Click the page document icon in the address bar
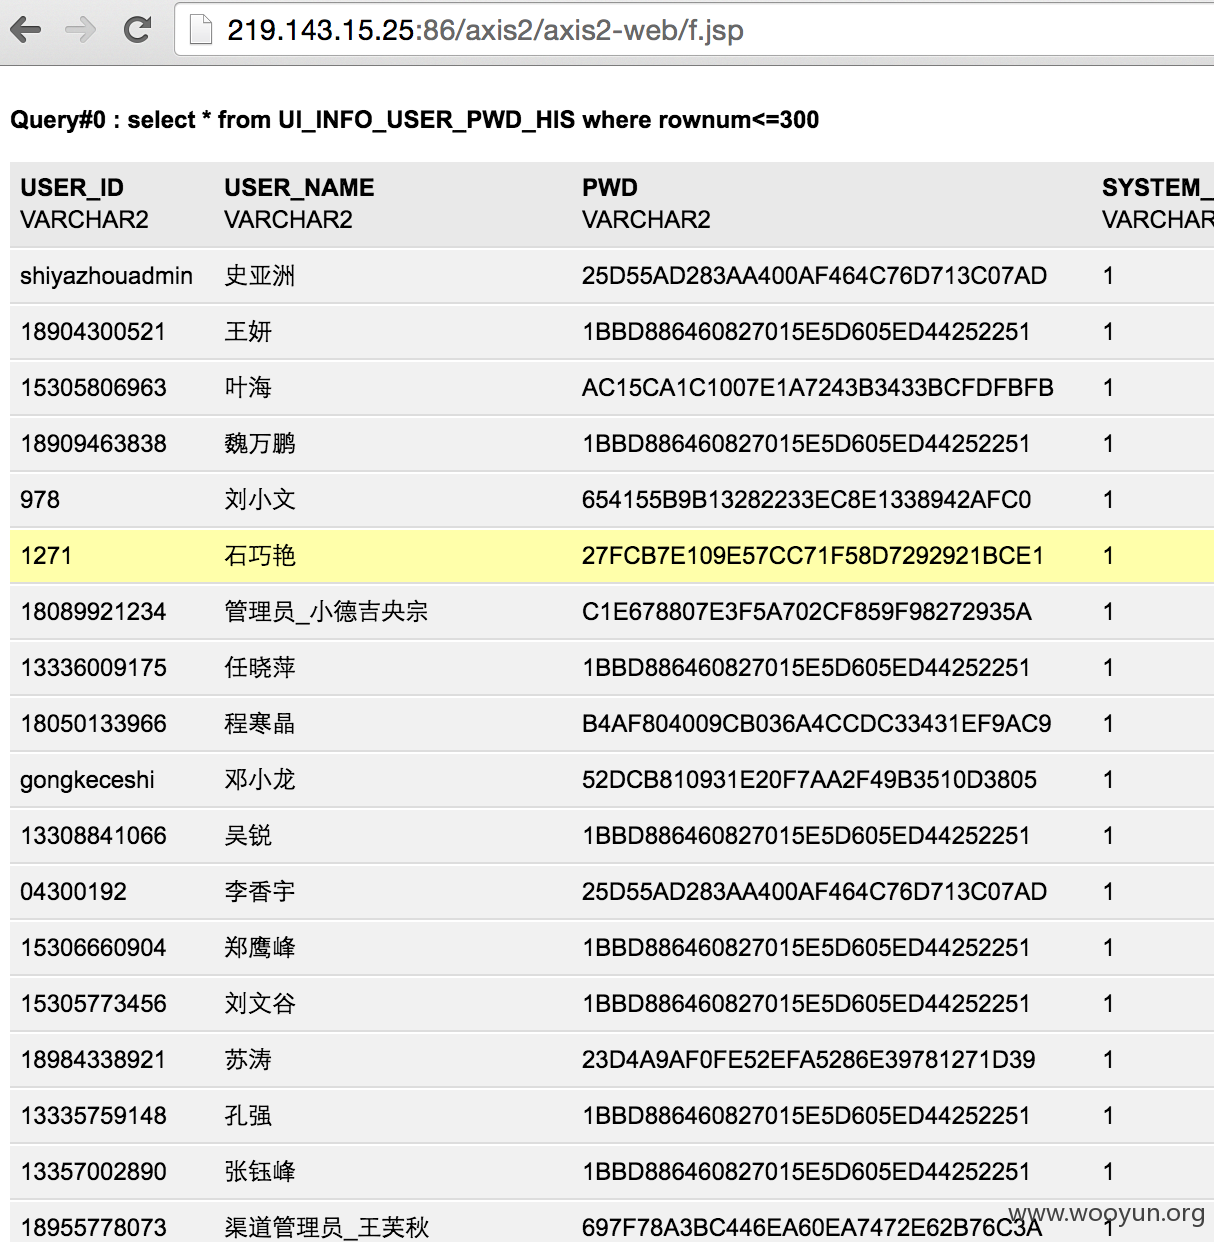The height and width of the screenshot is (1242, 1214). [x=201, y=30]
